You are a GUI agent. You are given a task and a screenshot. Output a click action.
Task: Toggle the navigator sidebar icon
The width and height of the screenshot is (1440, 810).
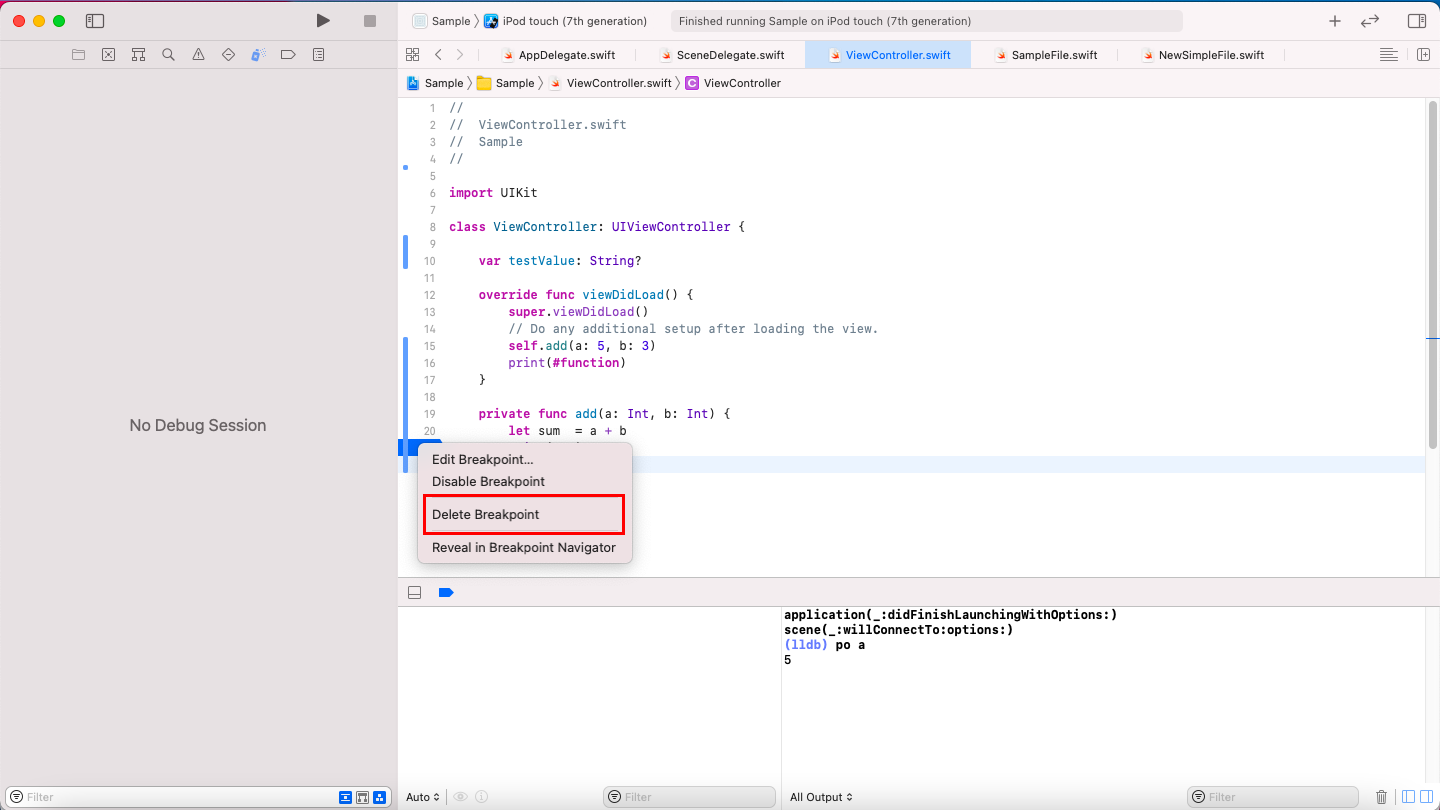click(x=95, y=21)
